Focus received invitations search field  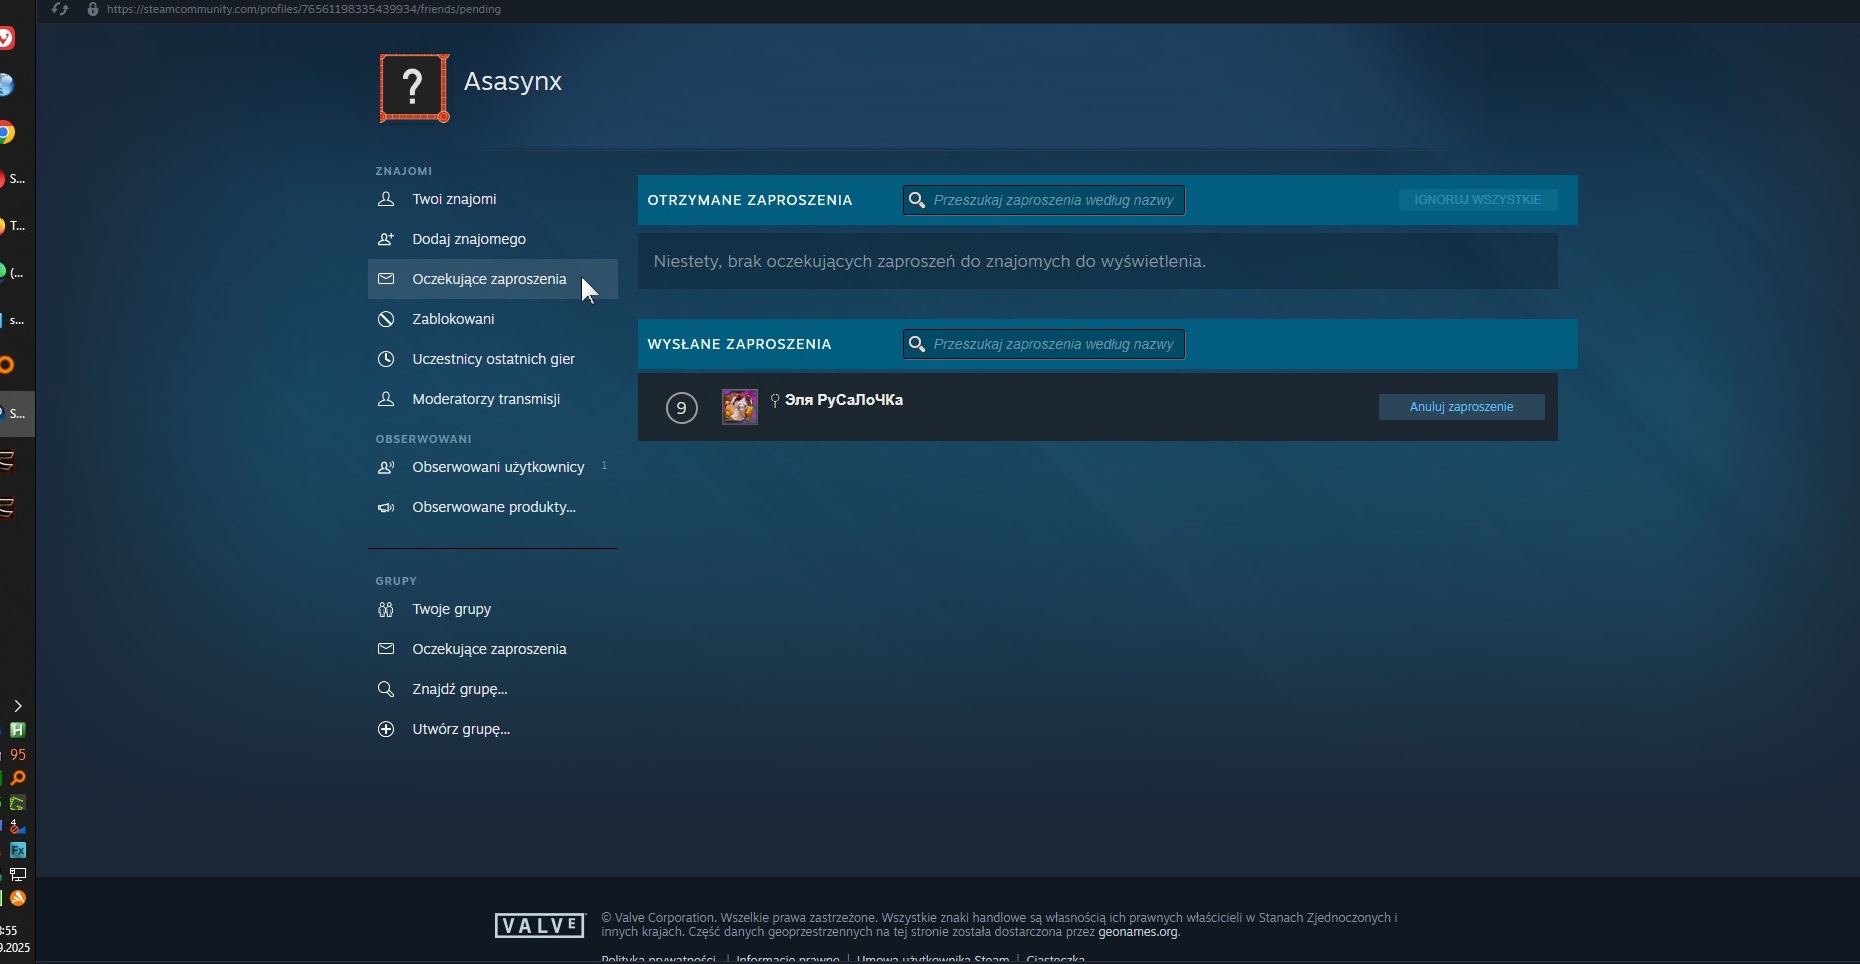1044,200
